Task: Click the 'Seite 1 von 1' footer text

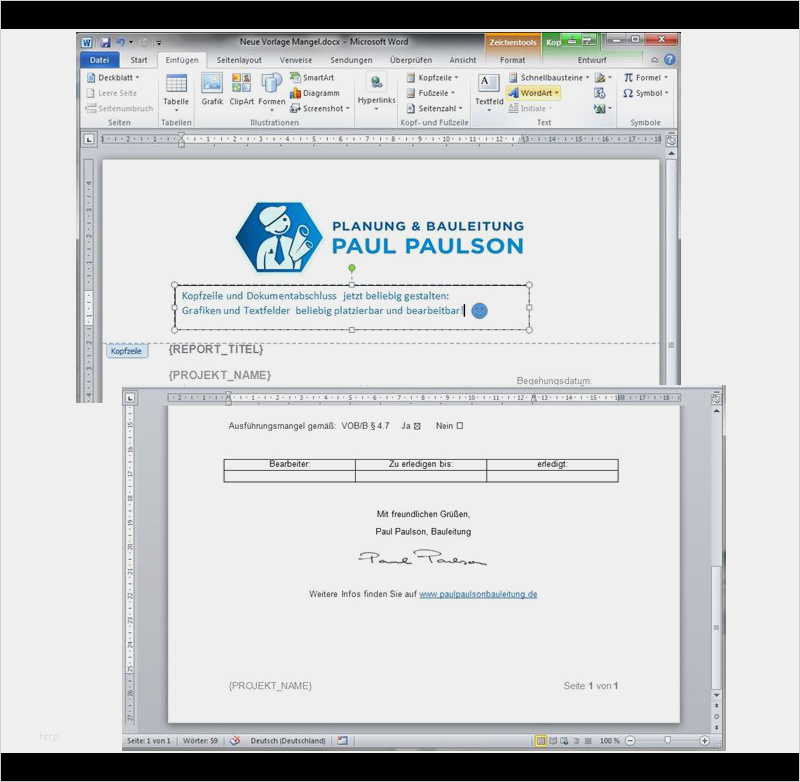Action: click(x=590, y=686)
